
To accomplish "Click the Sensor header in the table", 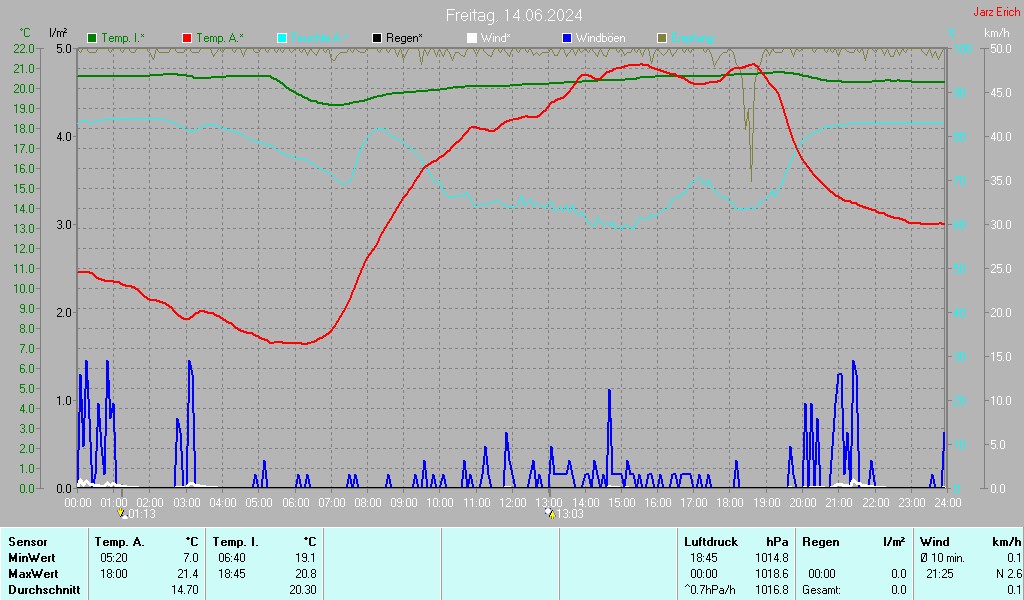I will 27,541.
